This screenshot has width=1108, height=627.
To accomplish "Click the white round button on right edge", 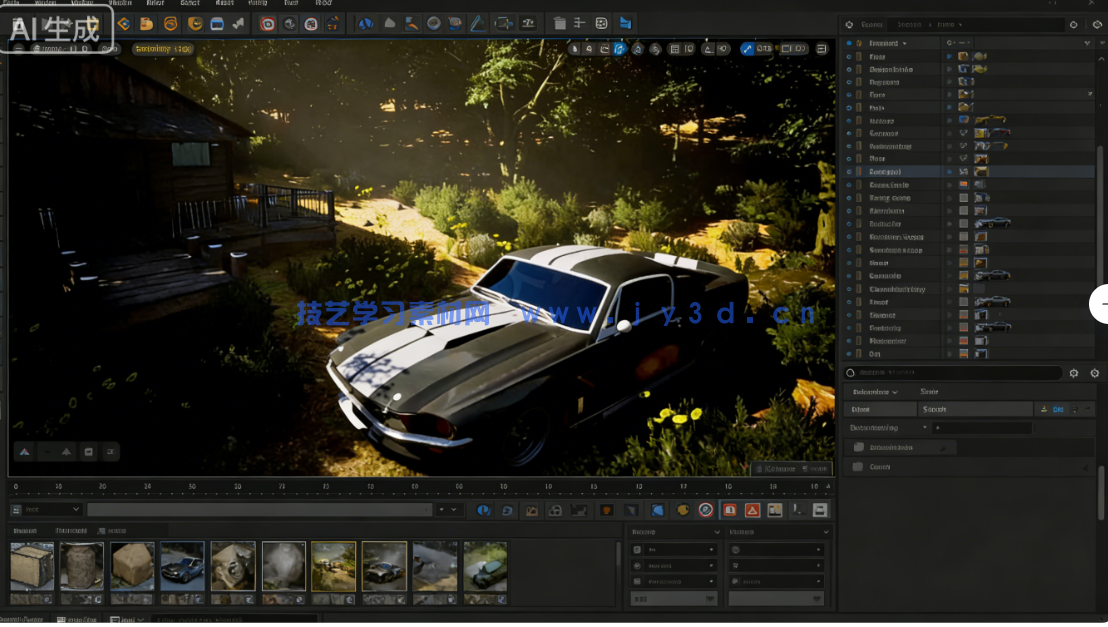I will coord(1100,303).
